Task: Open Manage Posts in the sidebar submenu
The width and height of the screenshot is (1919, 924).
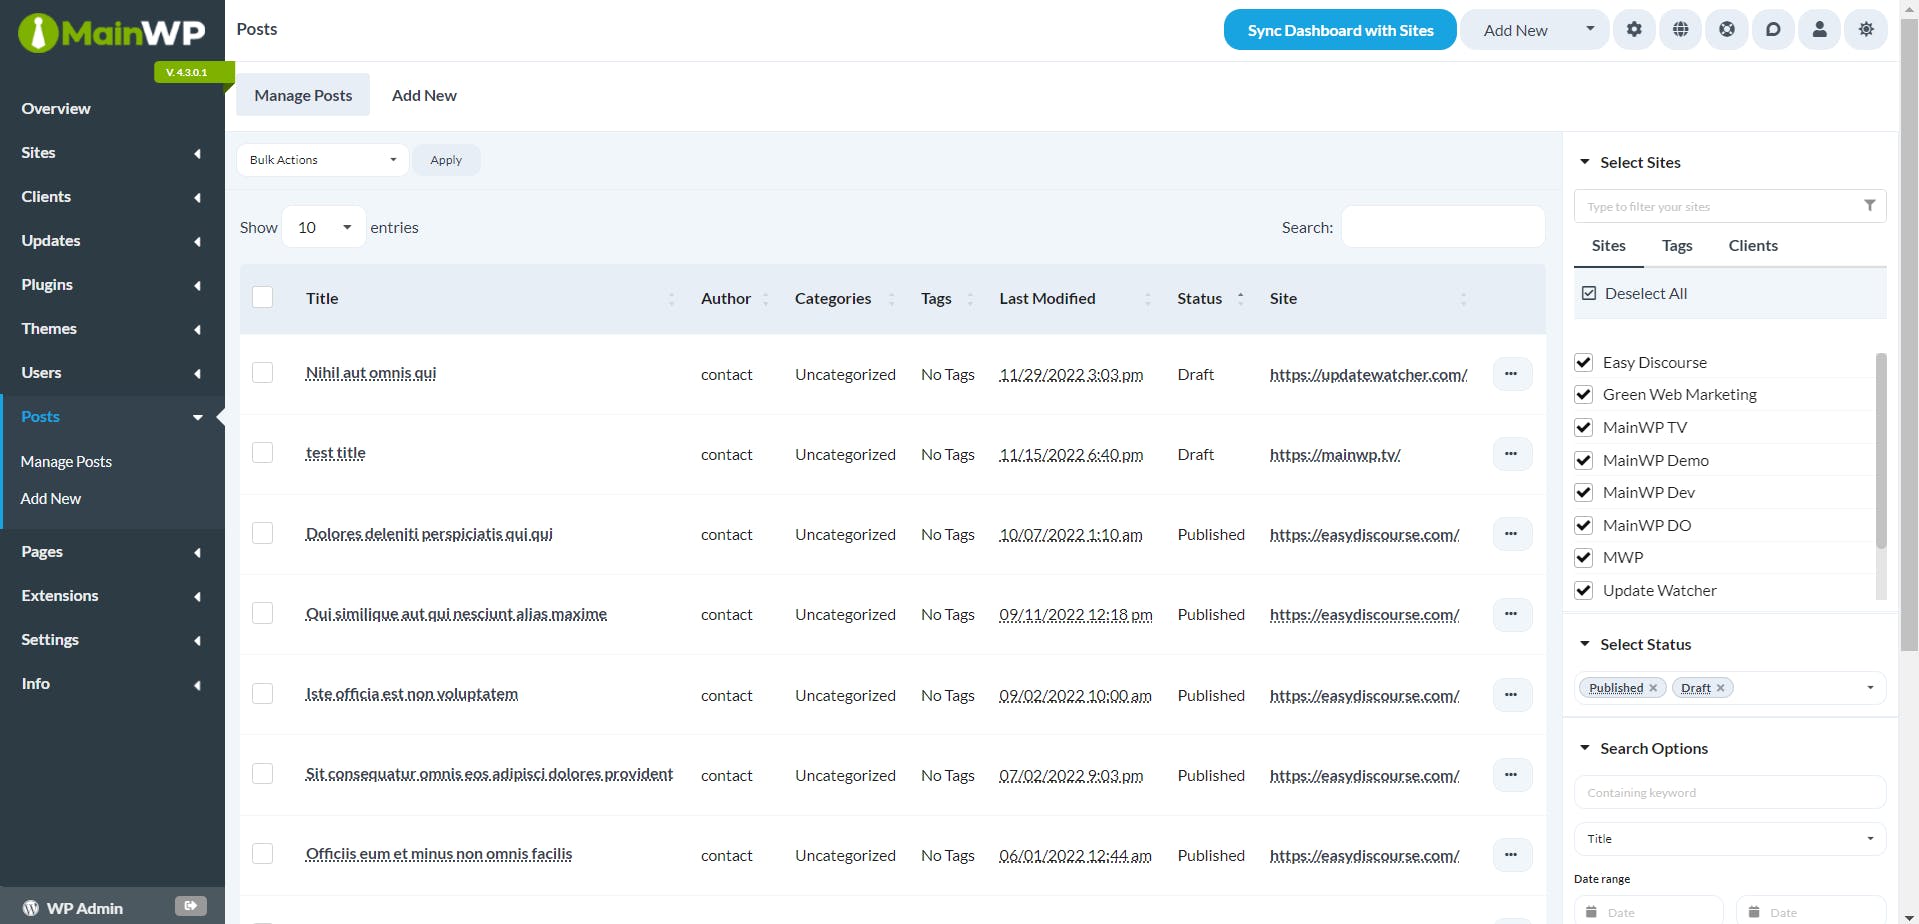Action: 66,461
